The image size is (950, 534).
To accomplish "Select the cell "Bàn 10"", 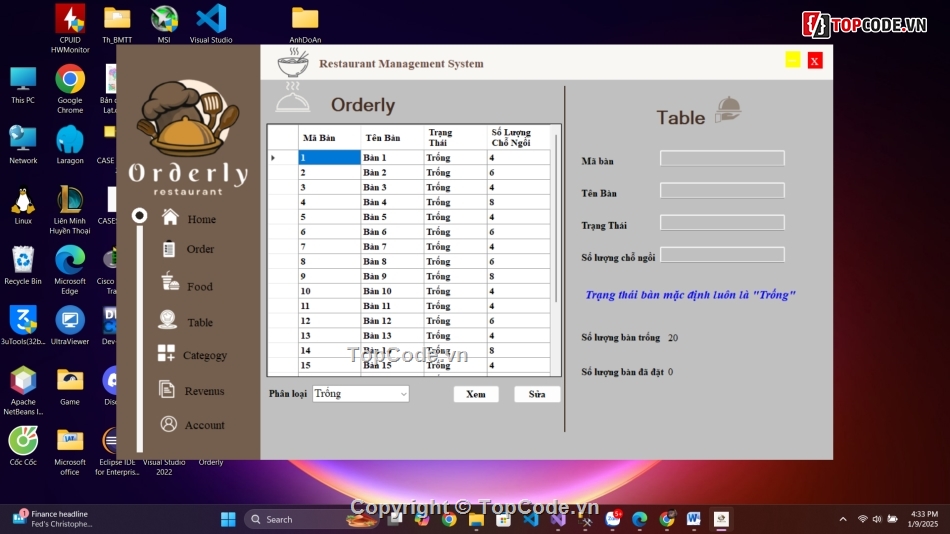I will click(392, 291).
